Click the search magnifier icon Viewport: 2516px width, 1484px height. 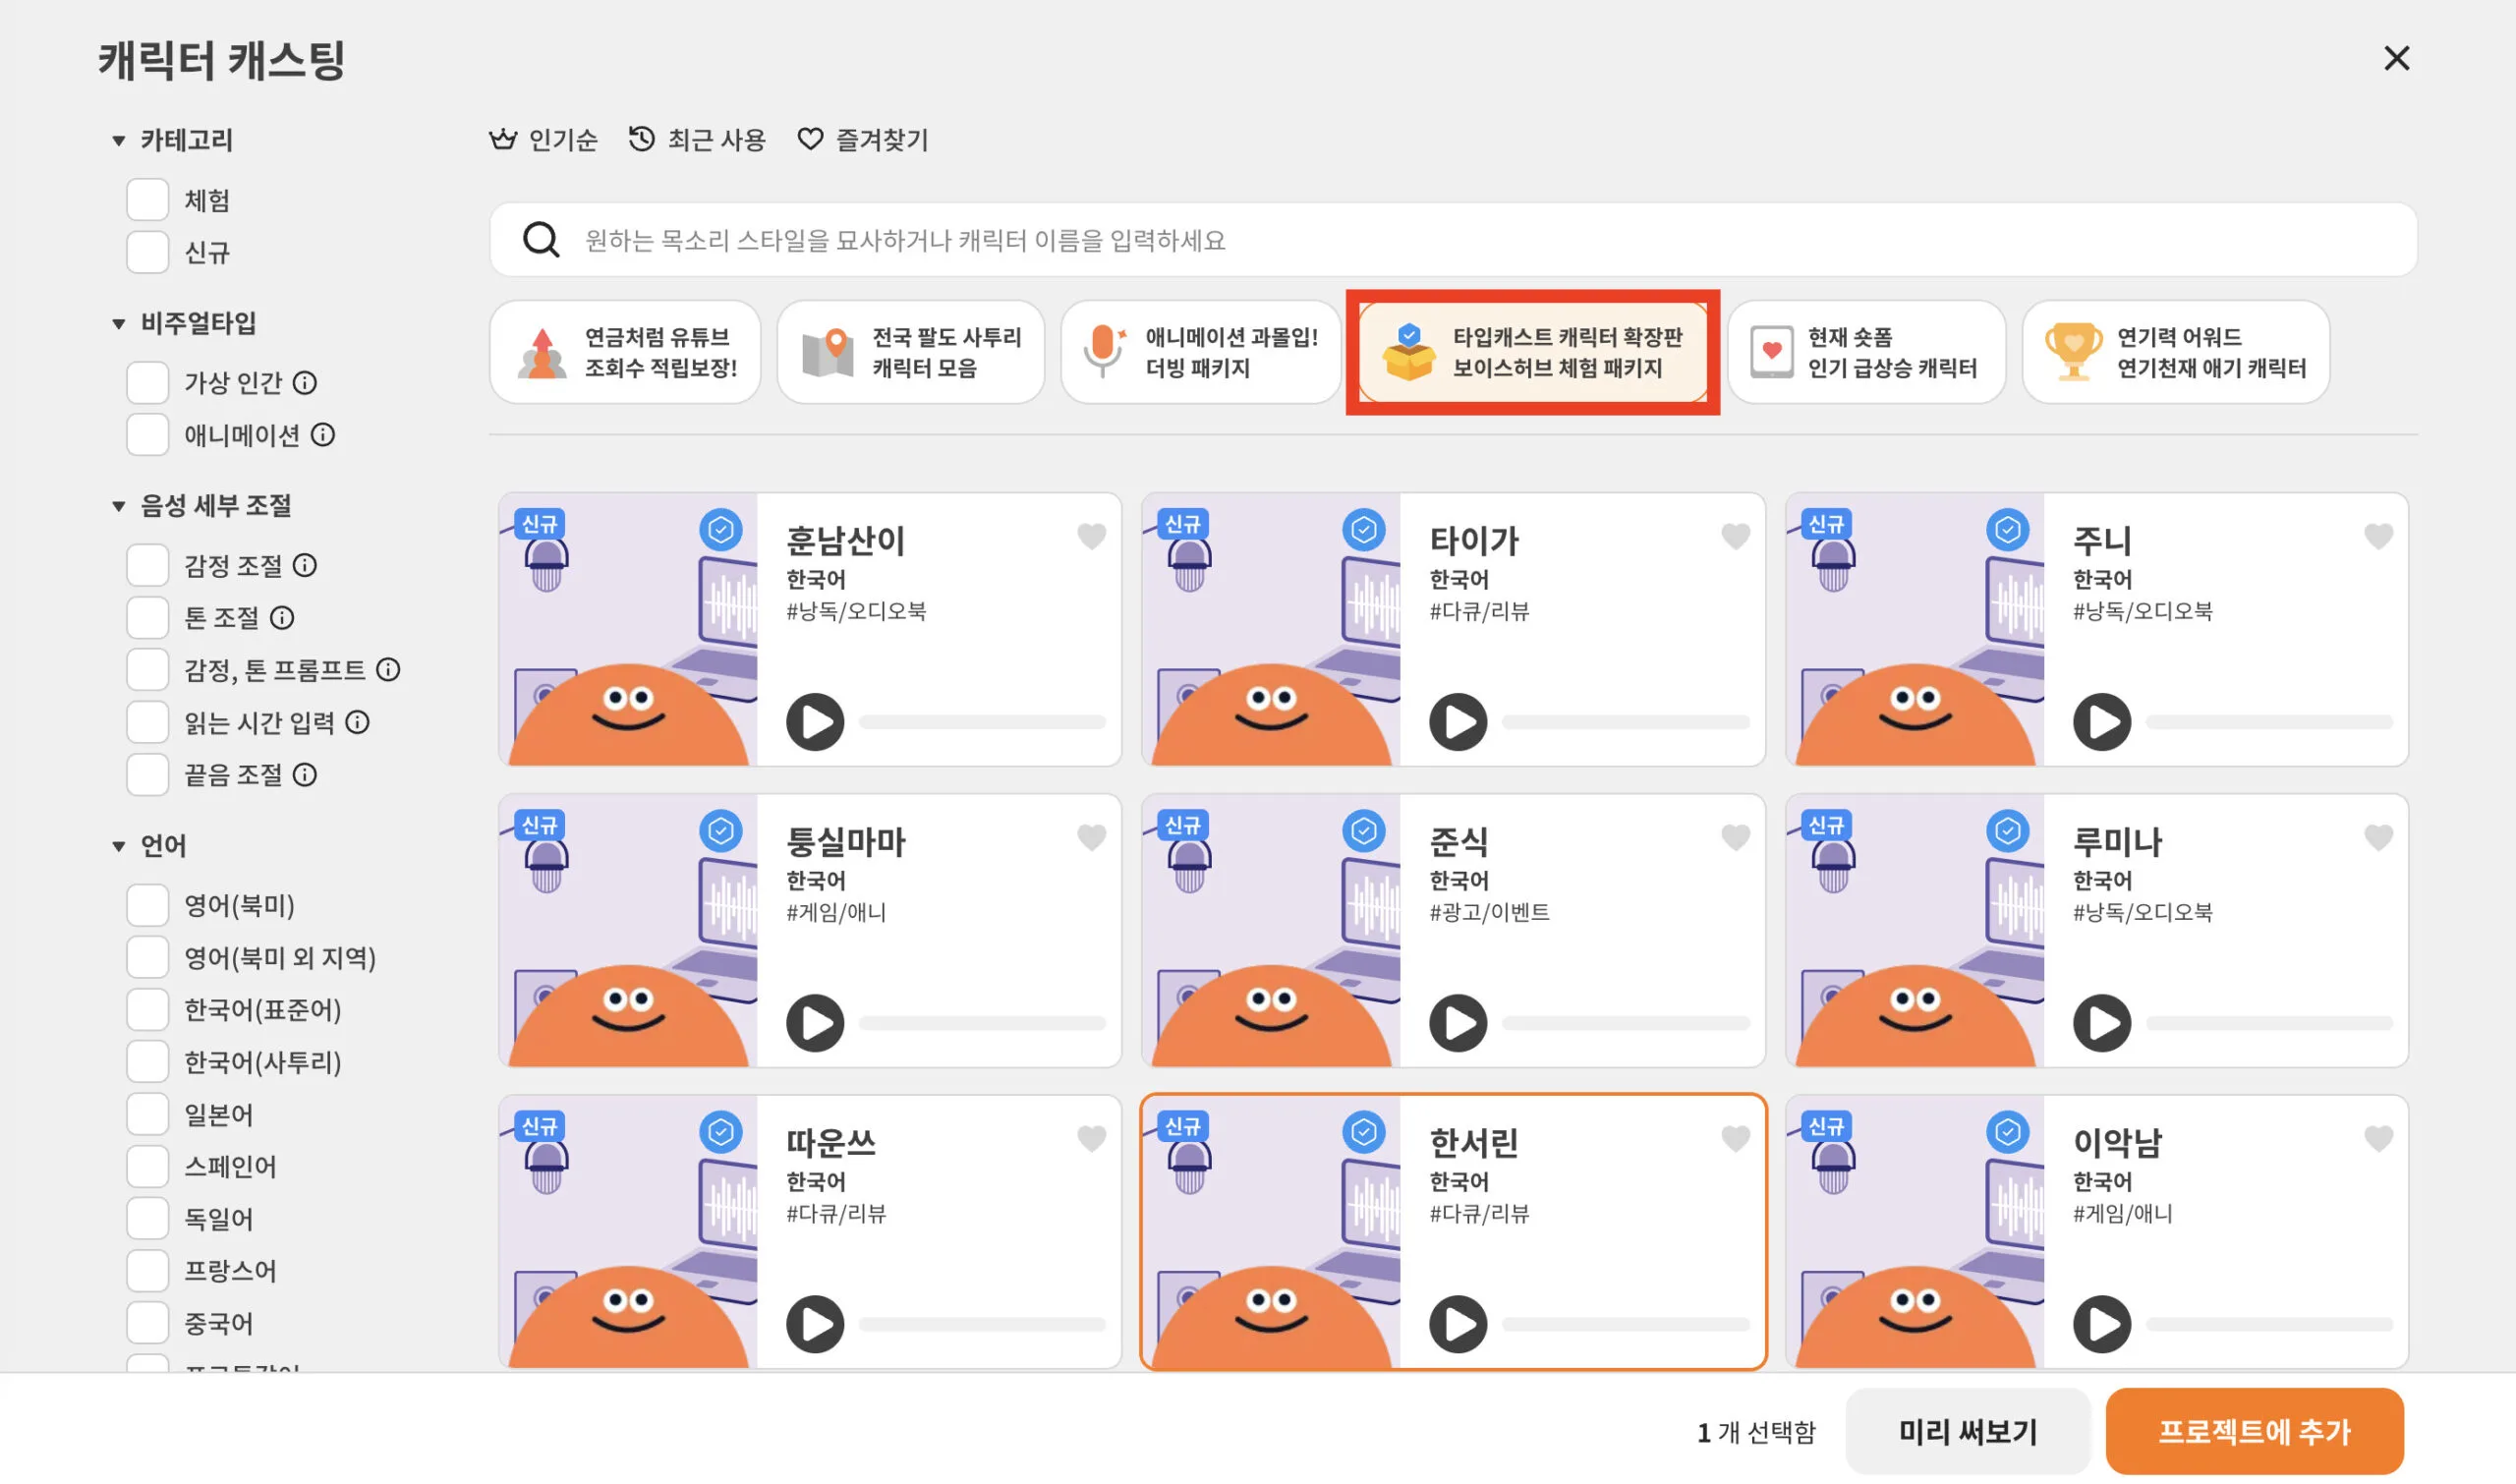541,240
